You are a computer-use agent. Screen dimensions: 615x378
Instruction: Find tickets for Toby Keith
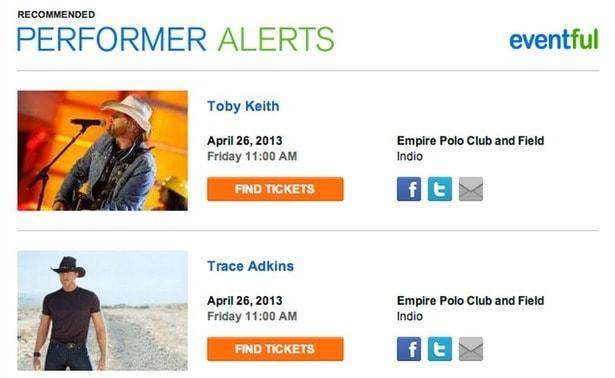275,189
